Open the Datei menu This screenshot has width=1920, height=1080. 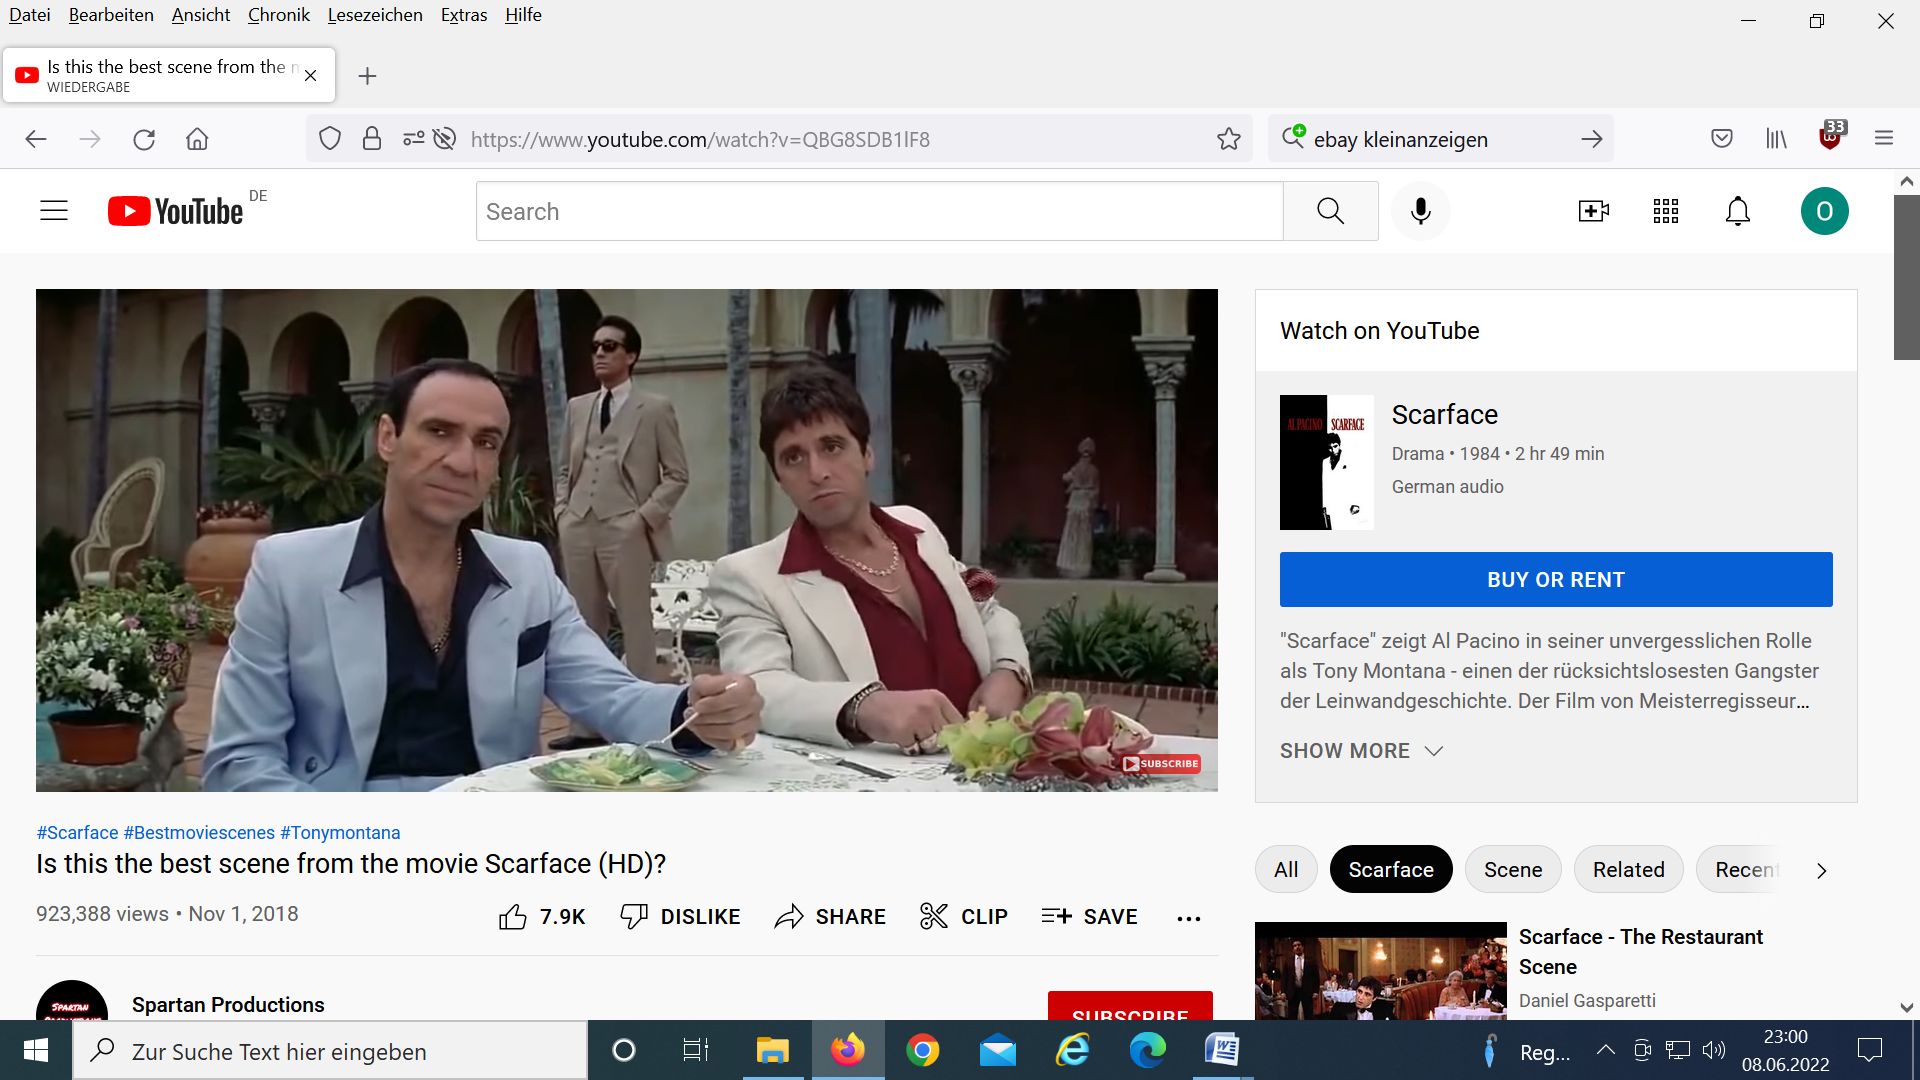pos(30,15)
